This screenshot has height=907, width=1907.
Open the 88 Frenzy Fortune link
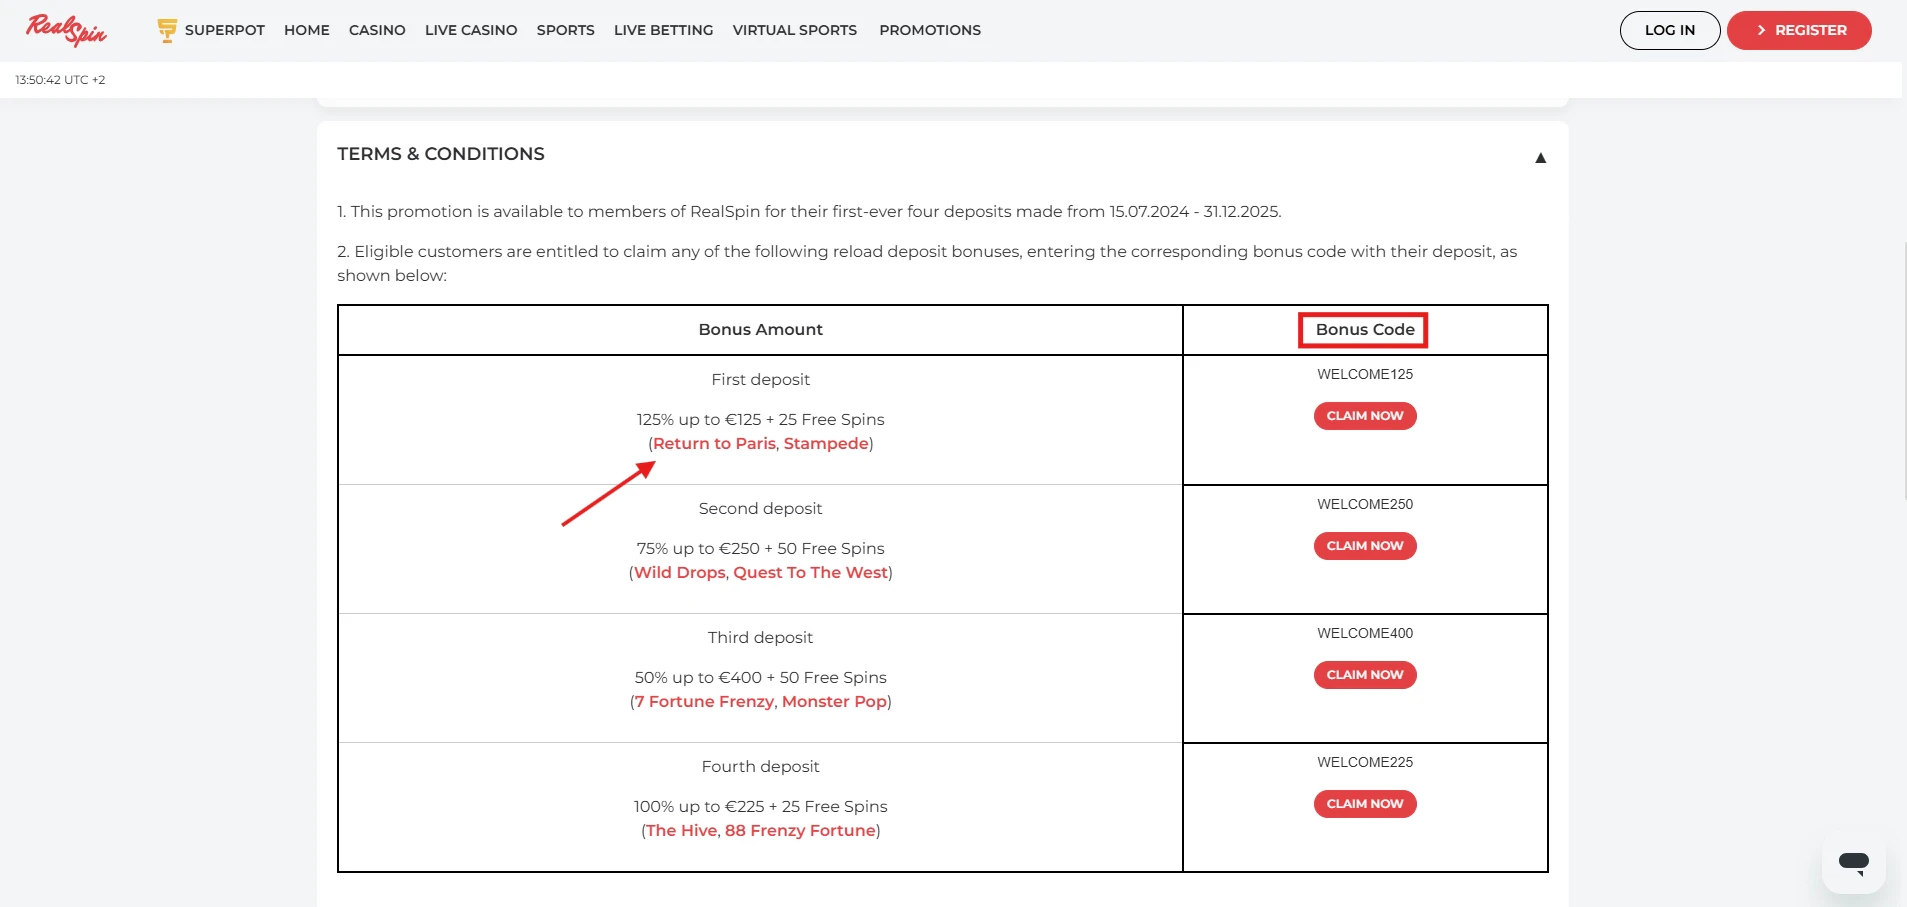[x=800, y=830]
